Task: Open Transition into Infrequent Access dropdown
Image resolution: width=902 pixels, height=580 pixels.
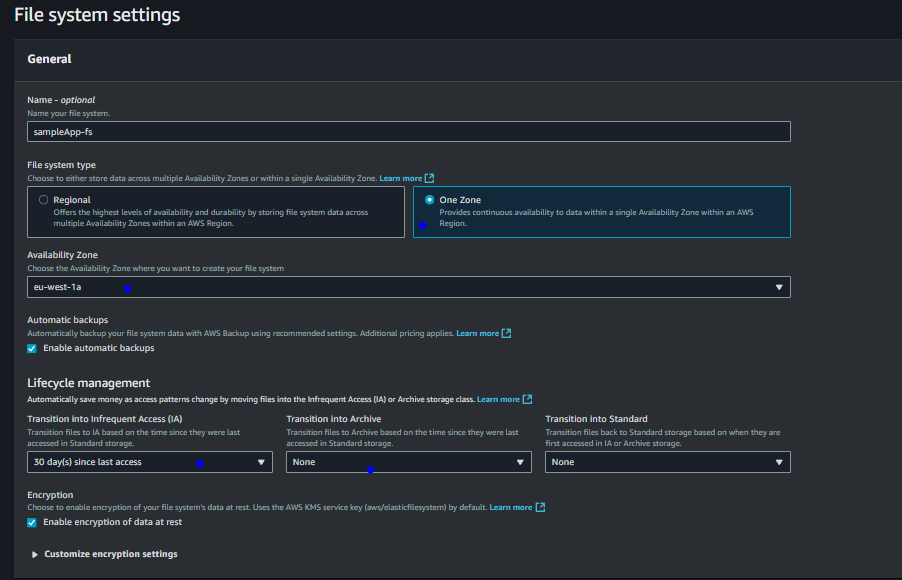Action: point(150,462)
